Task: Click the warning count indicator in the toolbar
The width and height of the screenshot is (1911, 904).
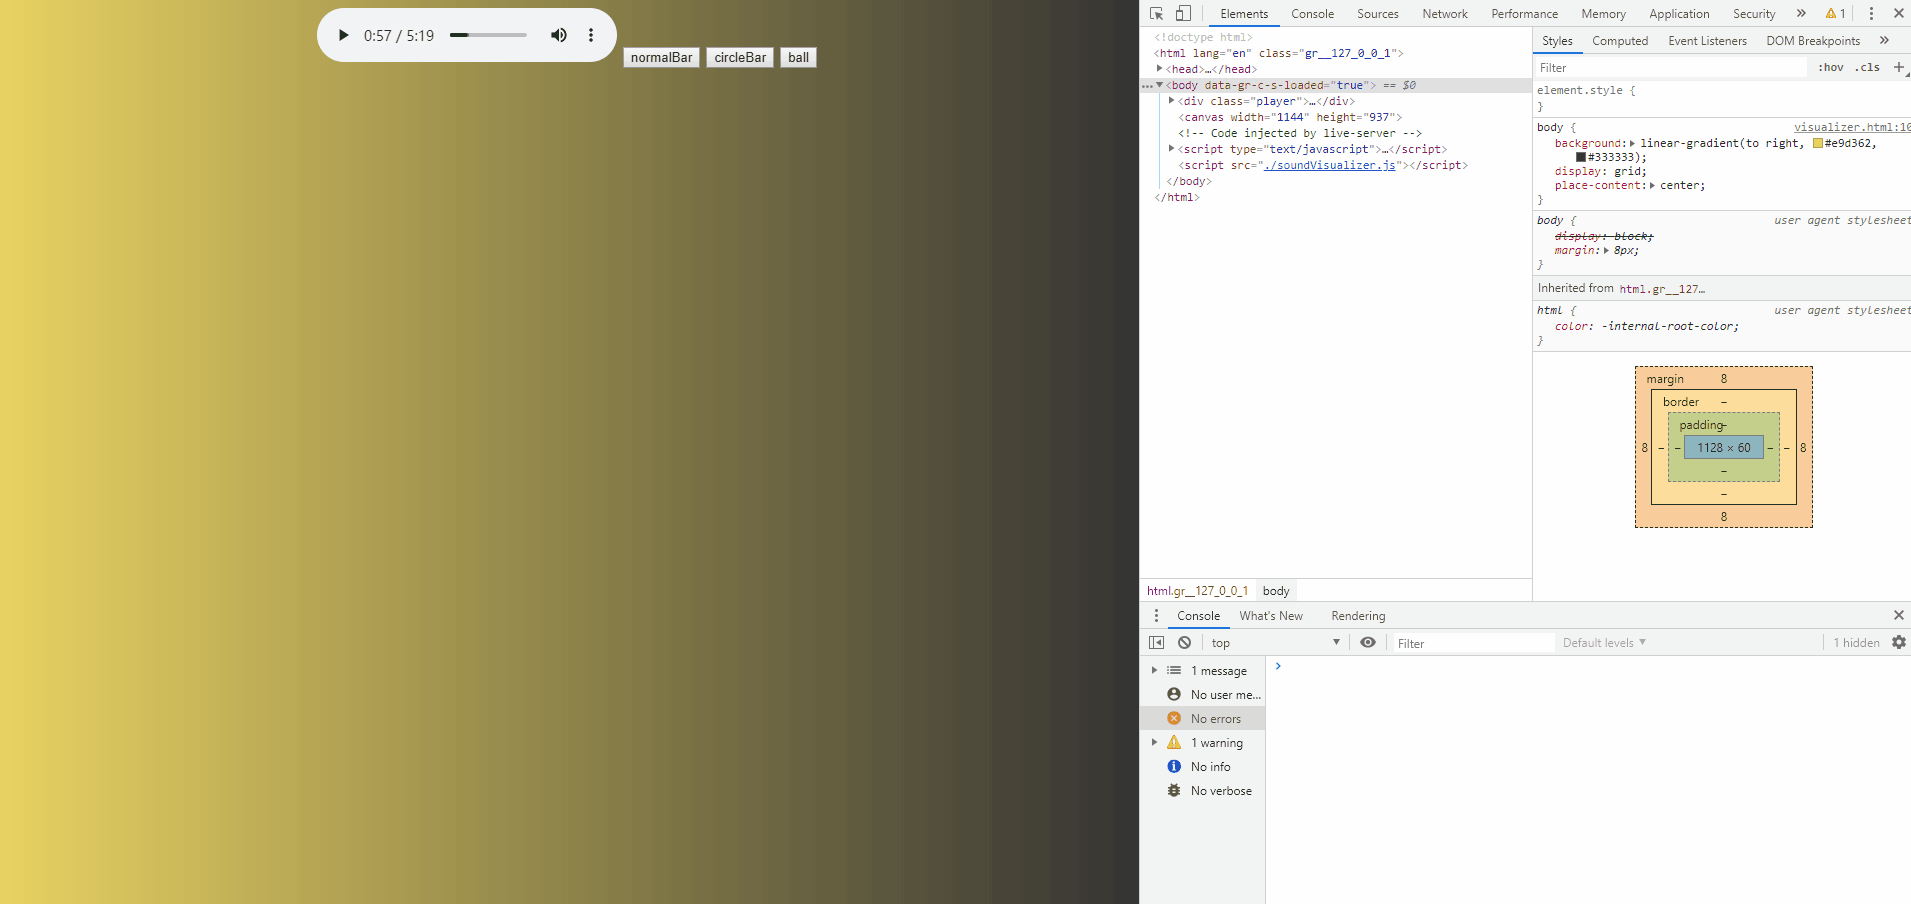Action: (1835, 14)
